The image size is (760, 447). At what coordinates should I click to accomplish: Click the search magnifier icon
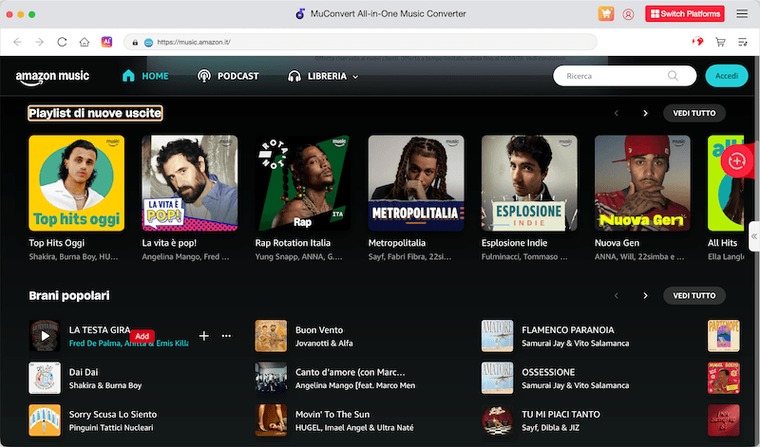pyautogui.click(x=673, y=76)
